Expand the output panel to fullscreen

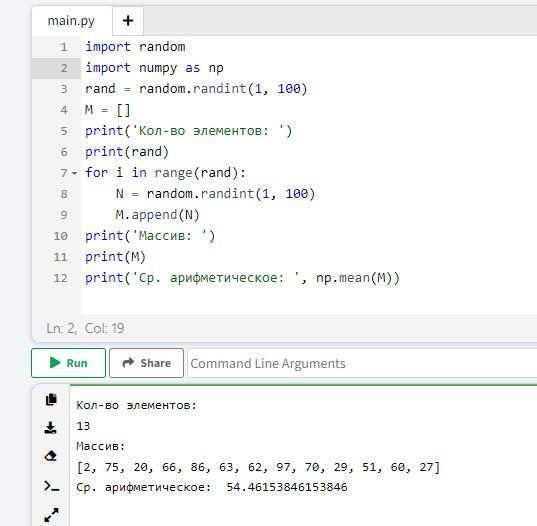click(51, 515)
